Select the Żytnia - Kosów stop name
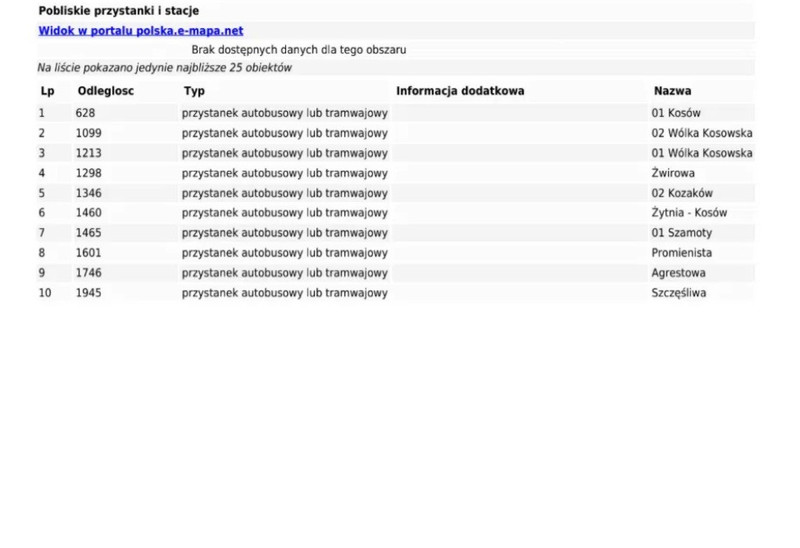 point(689,213)
